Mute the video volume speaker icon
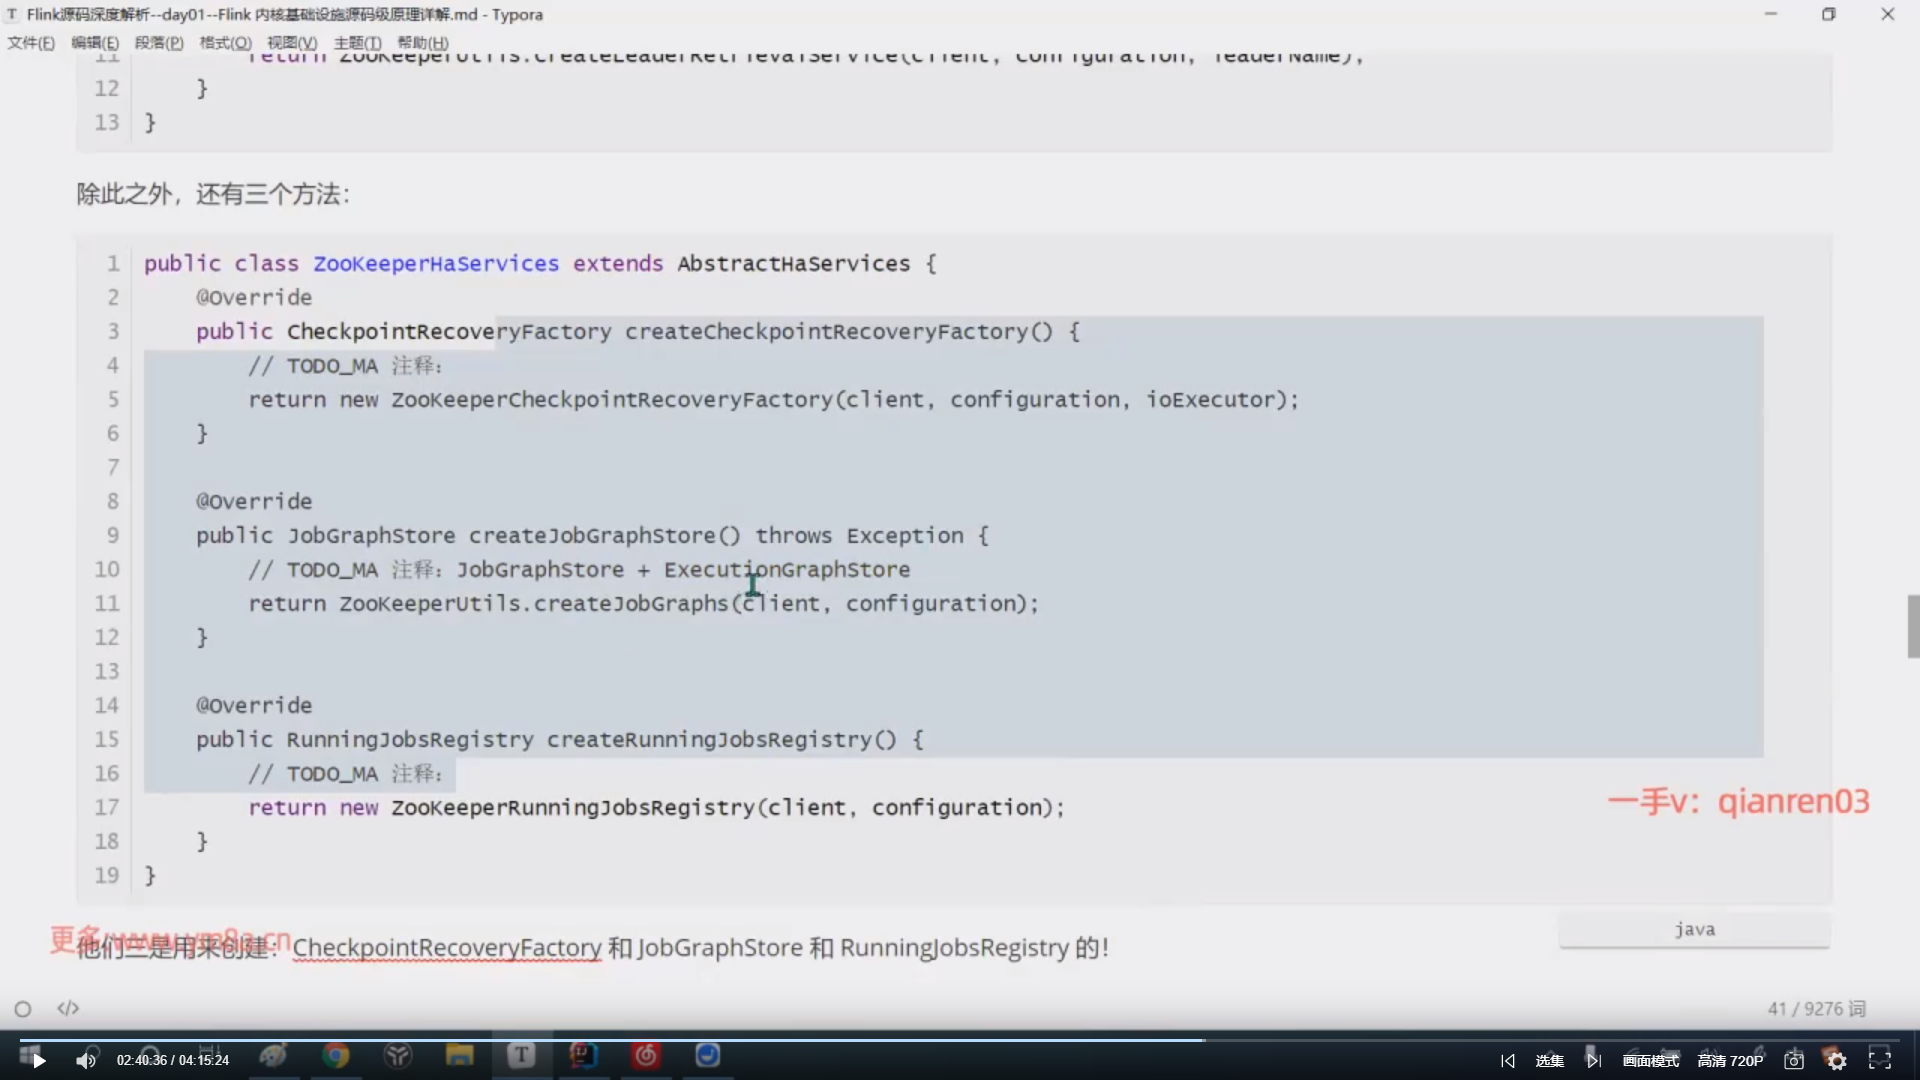 tap(86, 1061)
